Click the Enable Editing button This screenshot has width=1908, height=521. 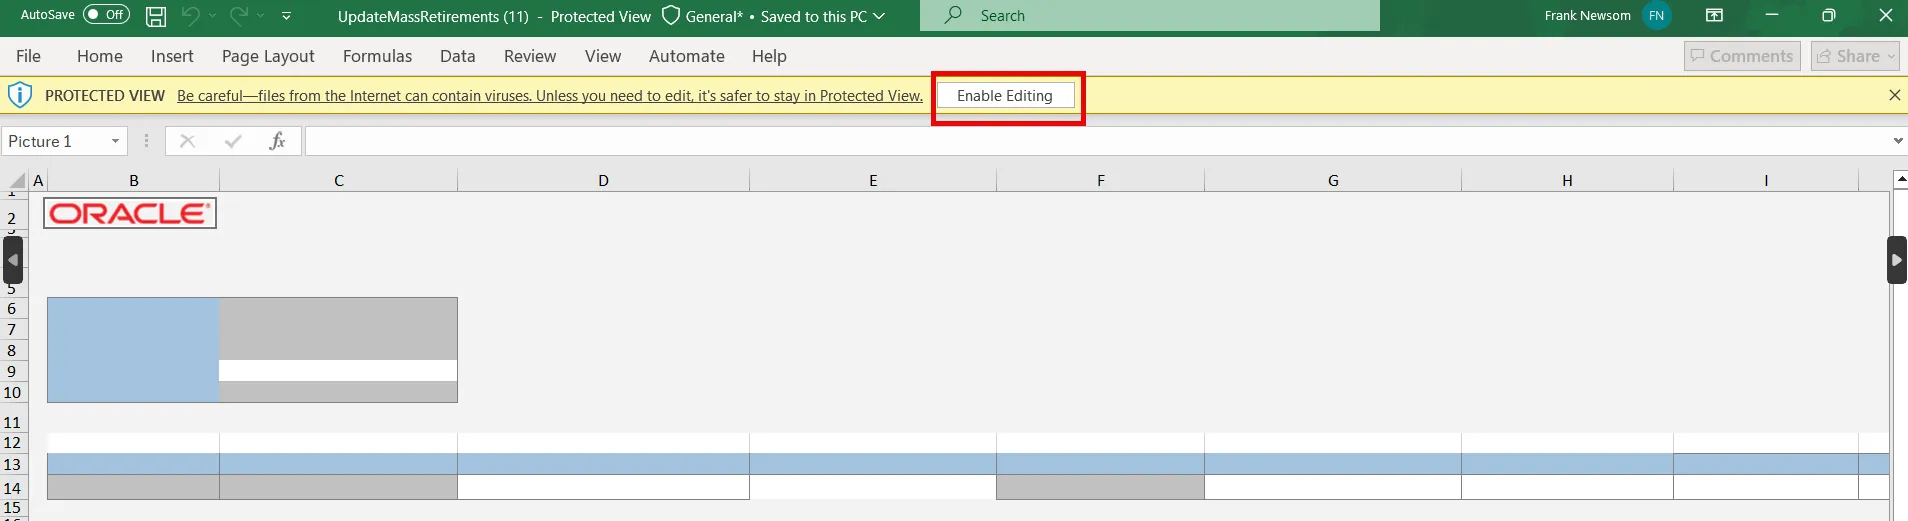[x=1005, y=96]
